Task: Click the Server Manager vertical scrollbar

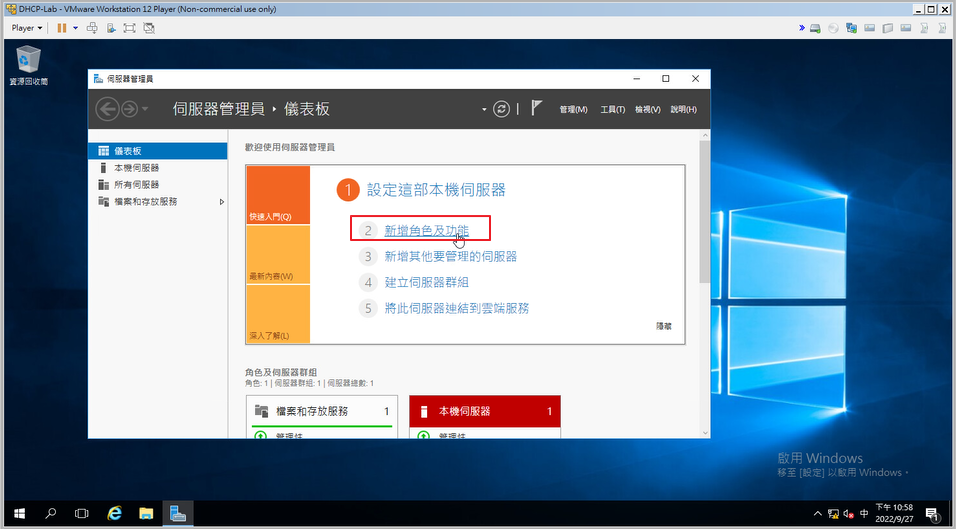Action: [705, 211]
